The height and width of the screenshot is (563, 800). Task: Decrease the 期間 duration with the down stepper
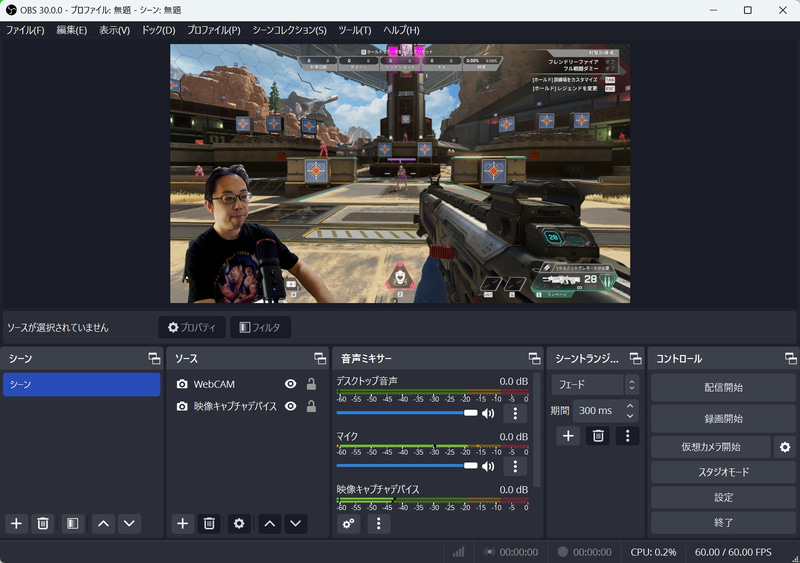point(630,416)
